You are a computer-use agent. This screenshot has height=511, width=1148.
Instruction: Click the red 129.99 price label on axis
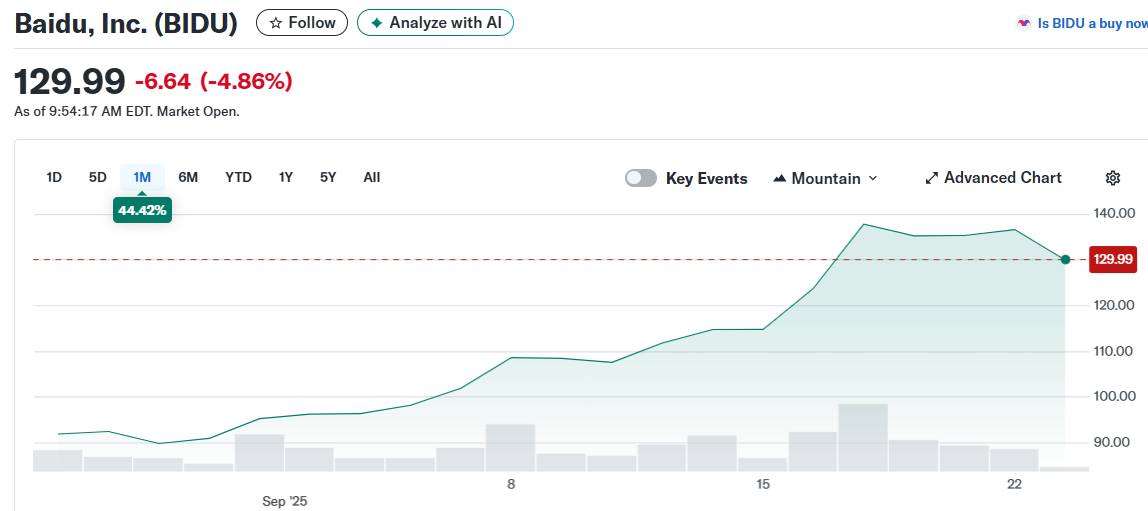pyautogui.click(x=1112, y=259)
